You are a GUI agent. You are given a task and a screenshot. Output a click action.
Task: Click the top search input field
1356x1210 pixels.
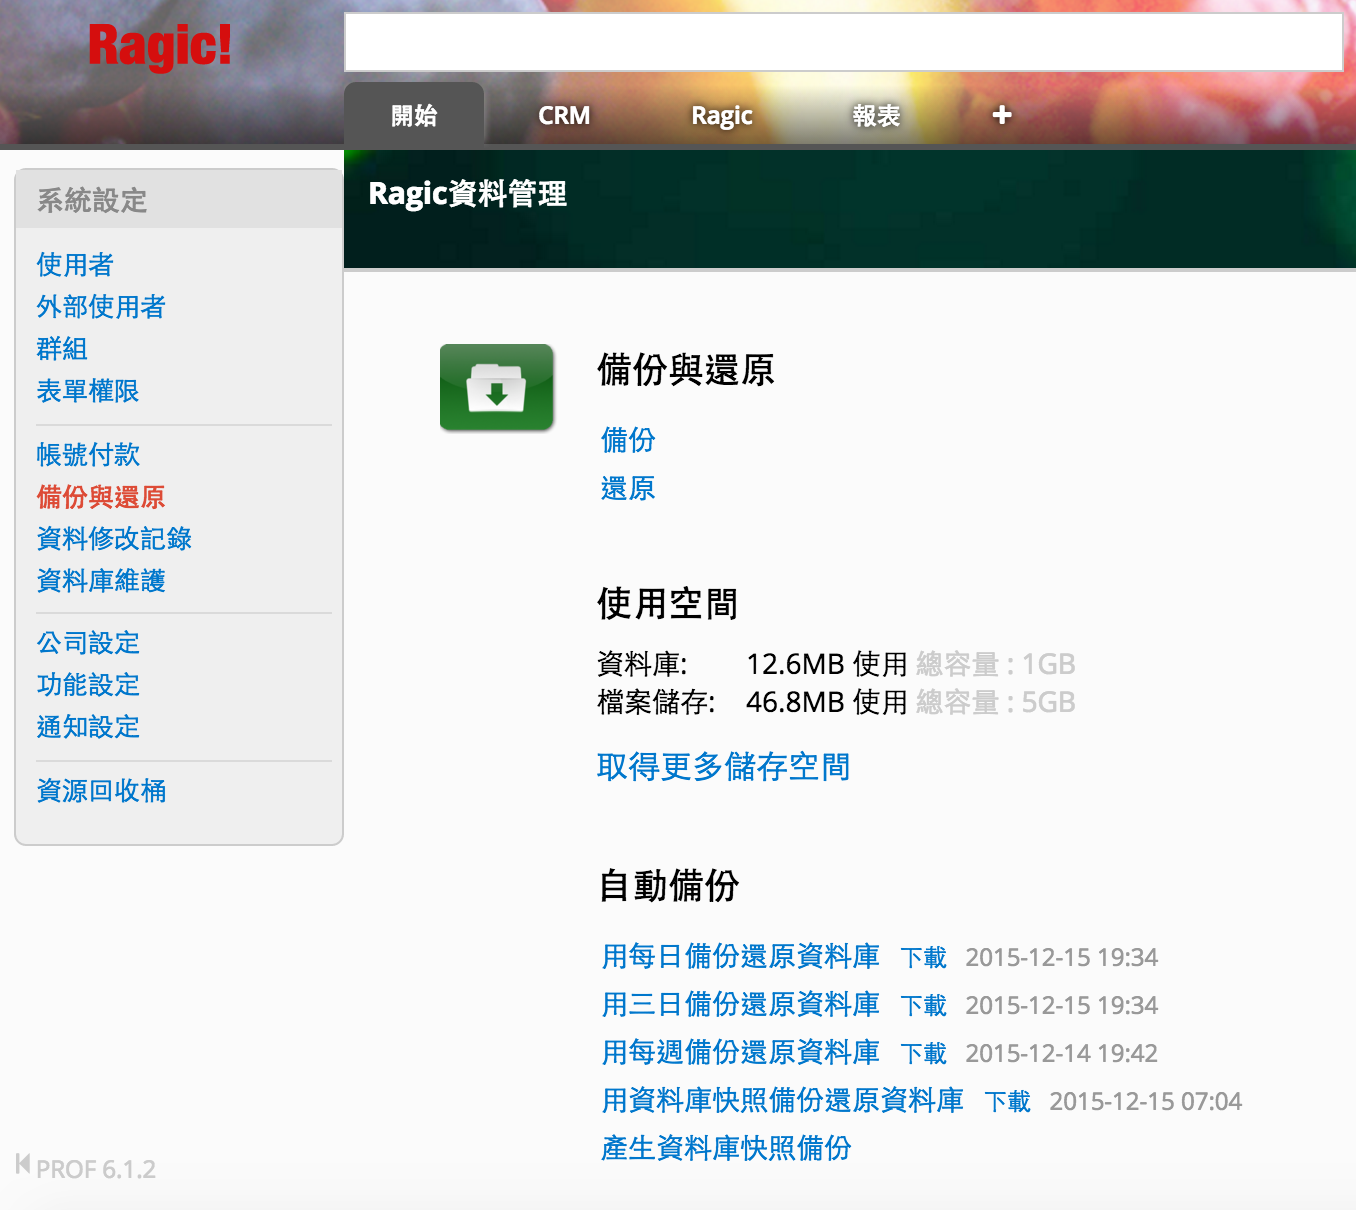coord(842,43)
